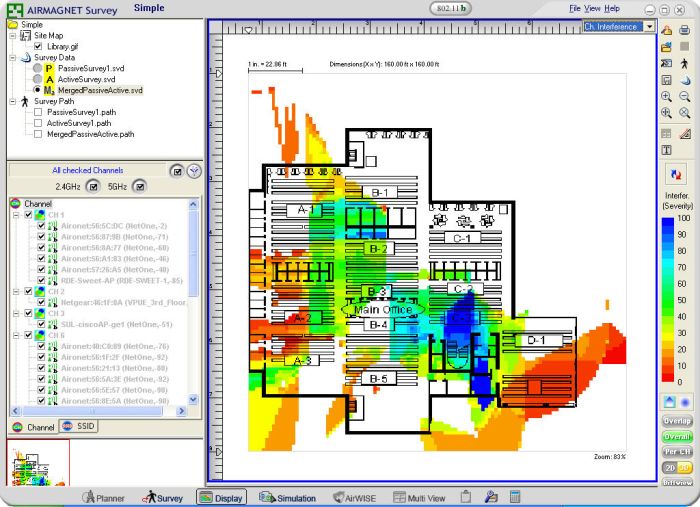This screenshot has width=700, height=507.
Task: Switch to the Channel tab
Action: click(34, 427)
